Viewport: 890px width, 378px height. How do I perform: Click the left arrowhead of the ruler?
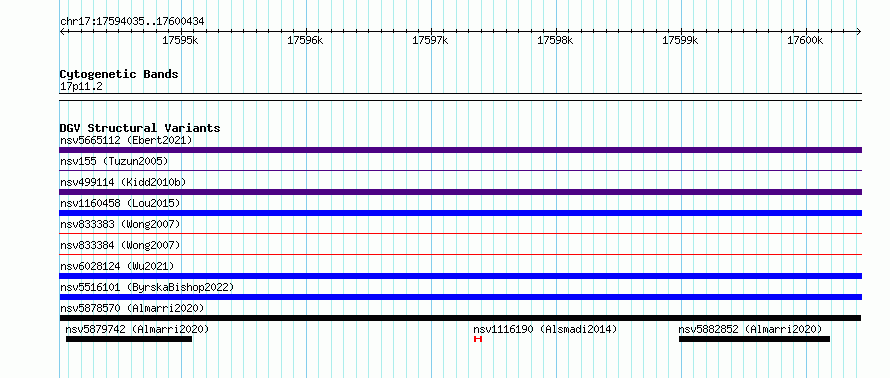pos(62,31)
